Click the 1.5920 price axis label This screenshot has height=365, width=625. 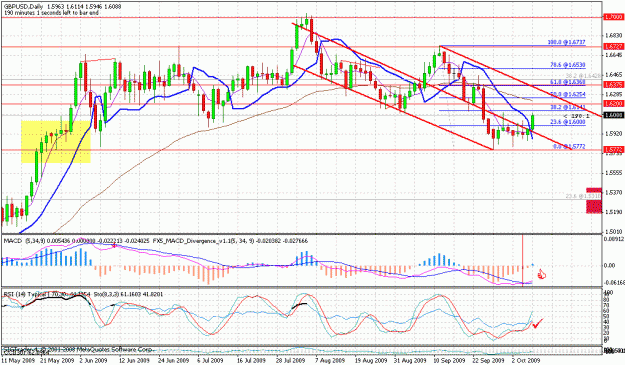point(613,133)
